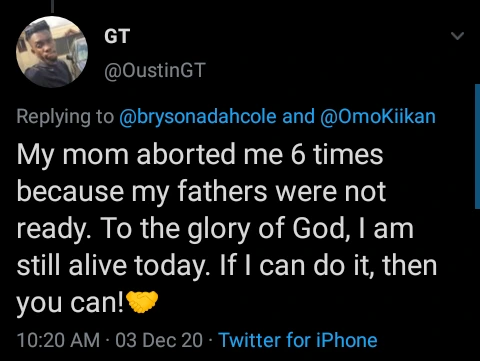Click the line My mom aborted me 6 times
Image resolution: width=480 pixels, height=361 pixels.
200,155
